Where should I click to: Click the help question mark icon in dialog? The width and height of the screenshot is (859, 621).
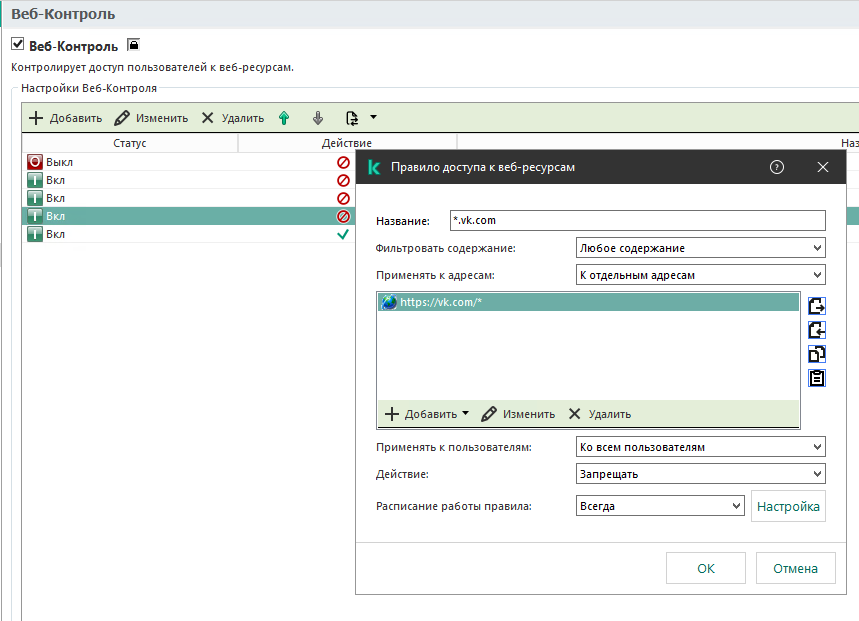click(x=776, y=167)
